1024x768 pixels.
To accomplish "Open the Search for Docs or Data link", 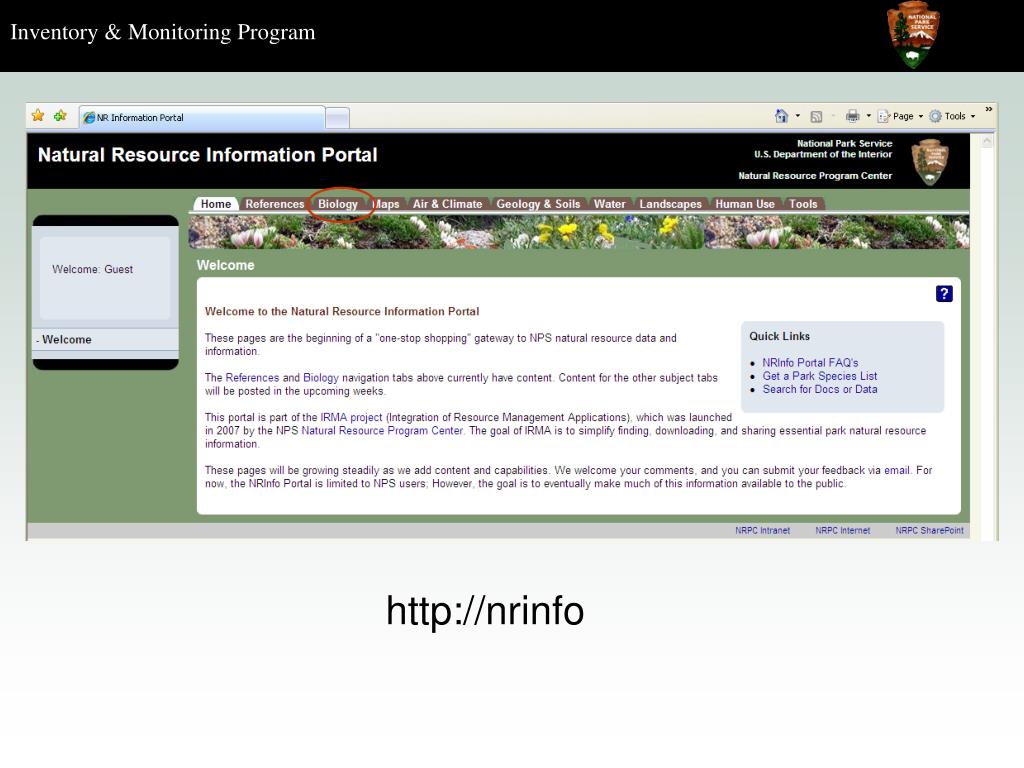I will click(x=820, y=389).
